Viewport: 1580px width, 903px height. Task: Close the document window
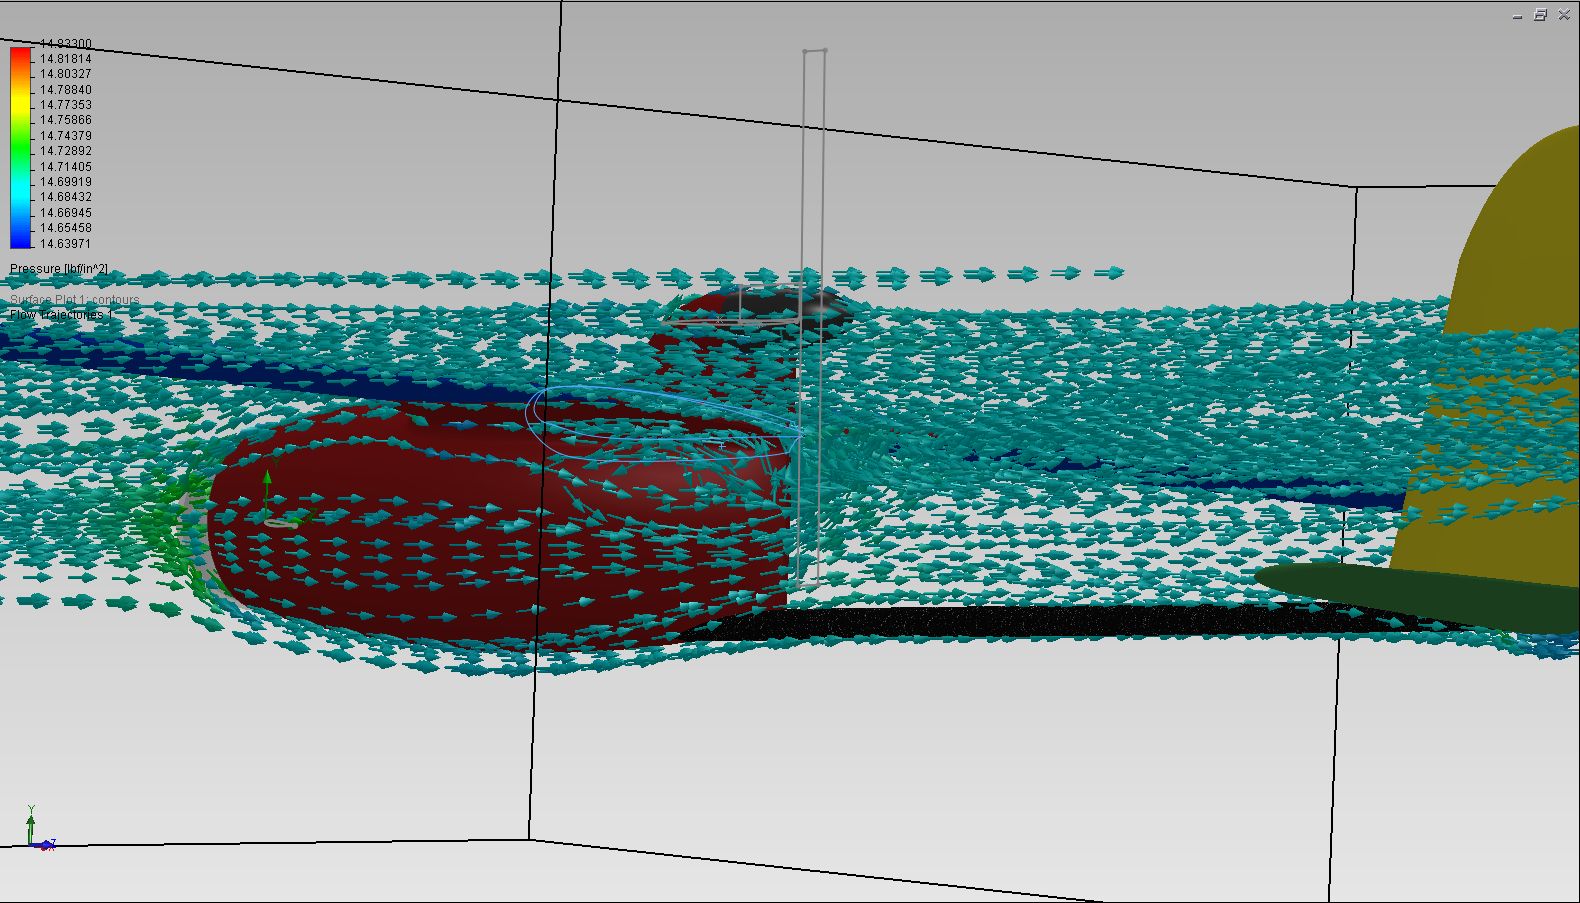pyautogui.click(x=1564, y=15)
